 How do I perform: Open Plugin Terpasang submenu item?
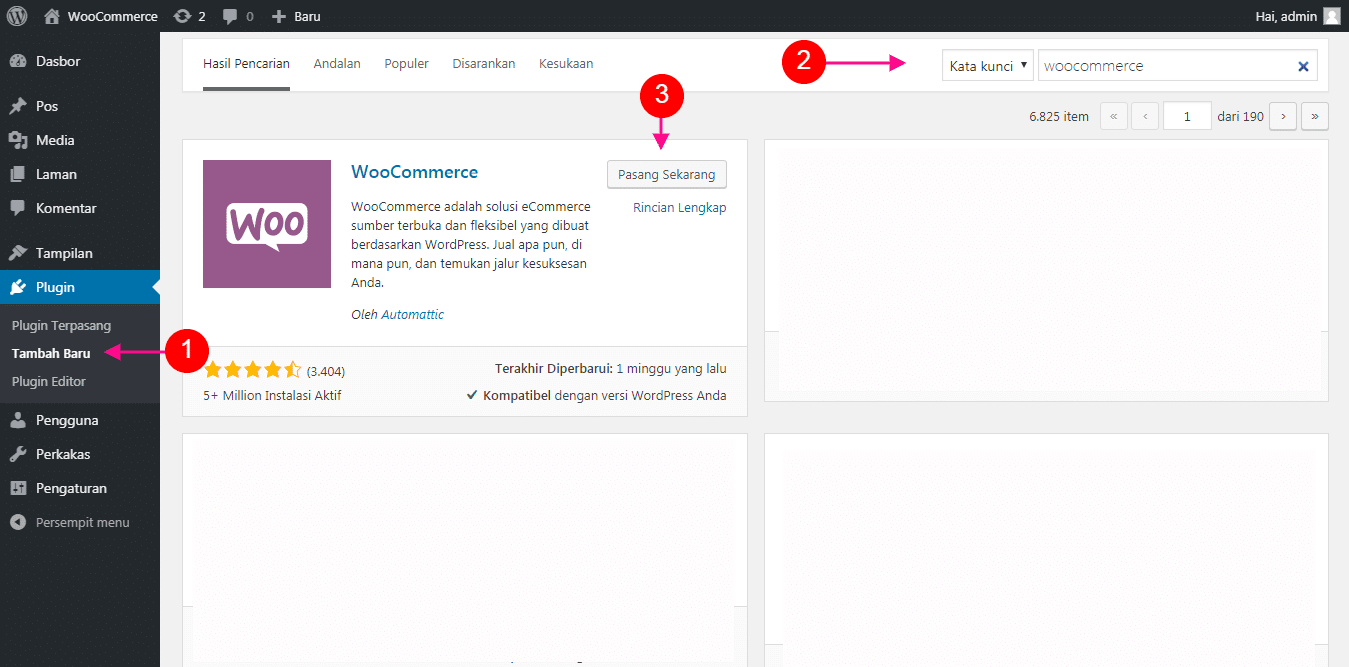tap(62, 325)
